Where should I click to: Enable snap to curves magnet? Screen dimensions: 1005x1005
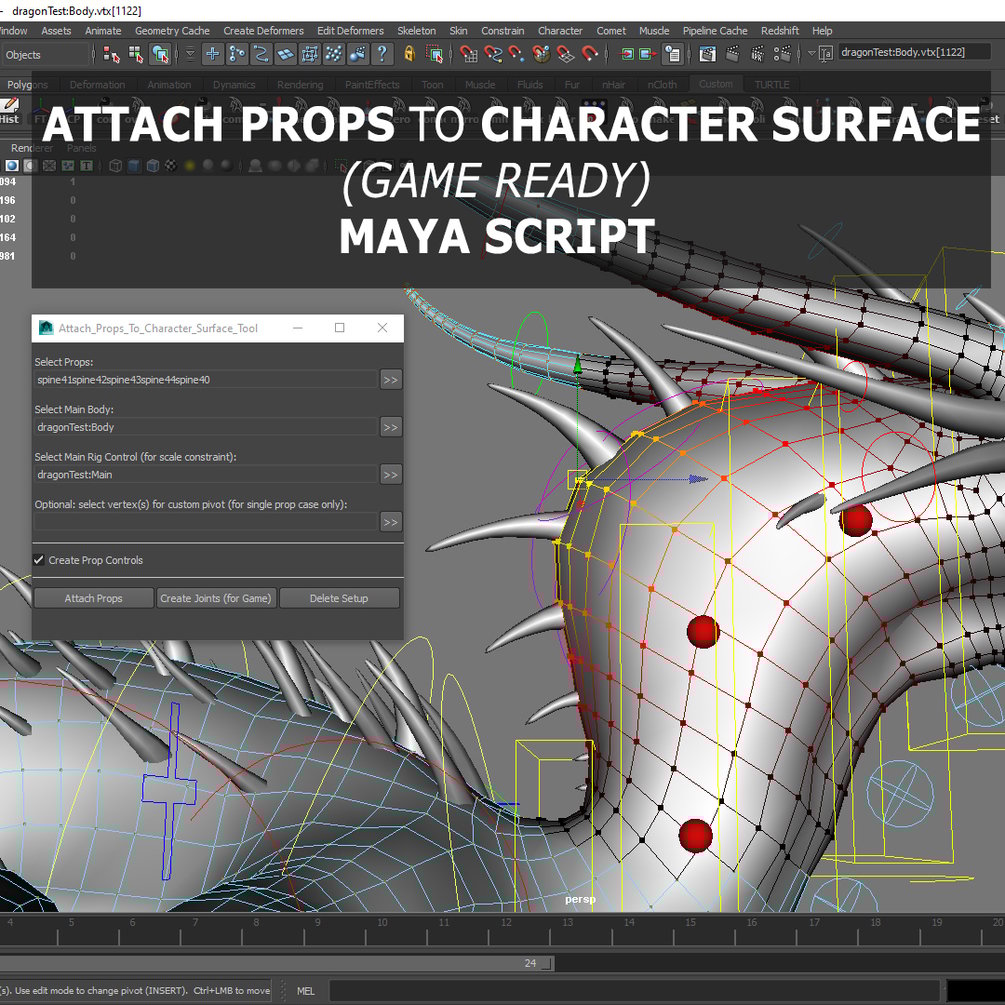point(493,55)
